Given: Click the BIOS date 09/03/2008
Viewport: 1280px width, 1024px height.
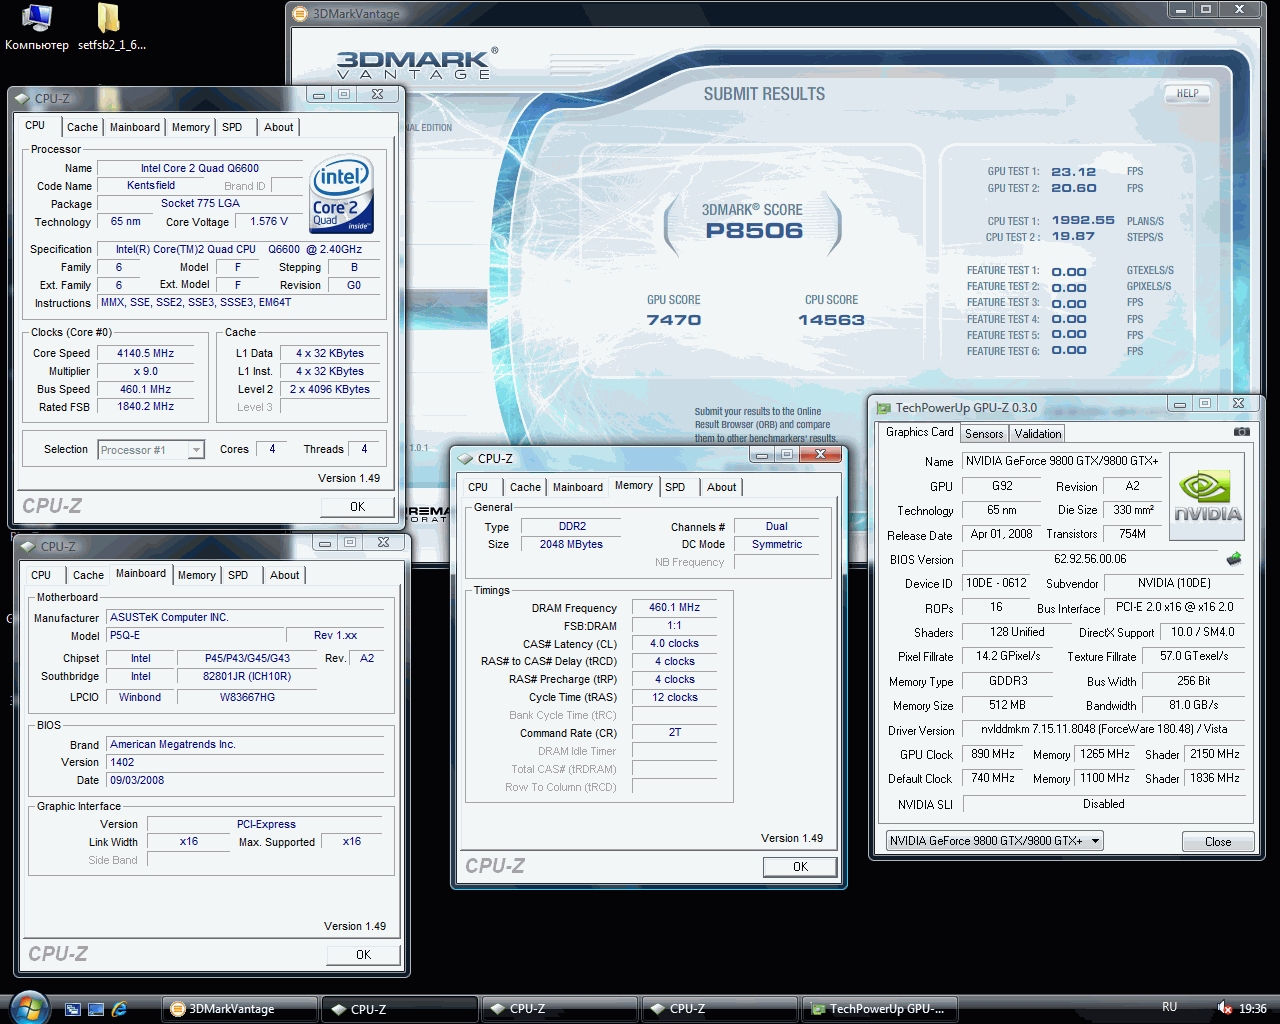Looking at the screenshot, I should pos(245,781).
